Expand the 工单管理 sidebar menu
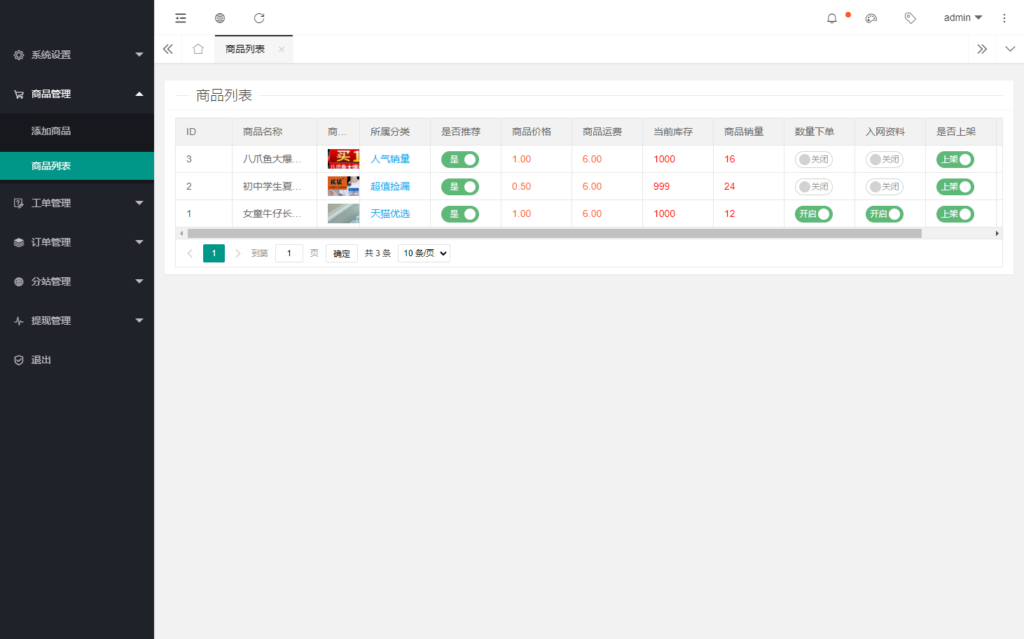The height and width of the screenshot is (639, 1024). point(77,203)
